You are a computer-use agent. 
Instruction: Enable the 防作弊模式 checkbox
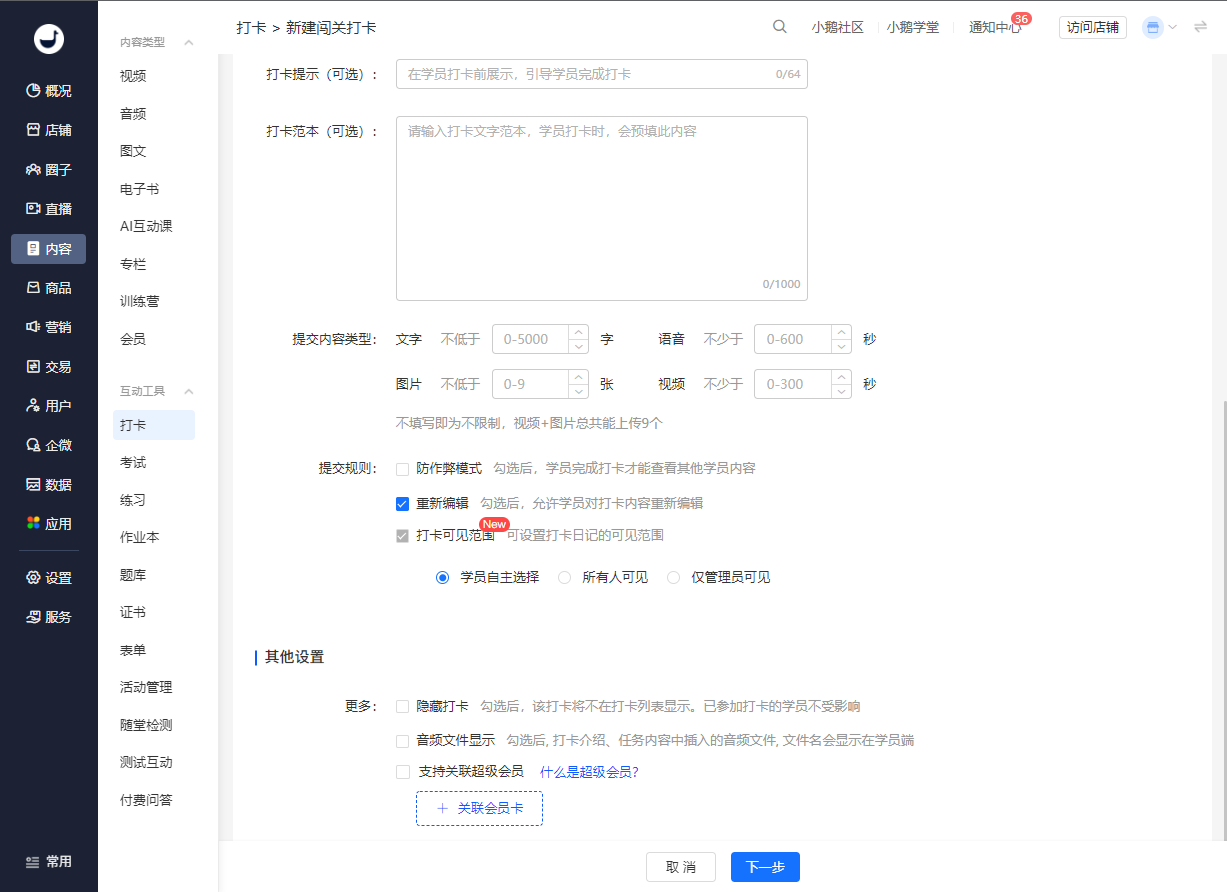coord(403,469)
